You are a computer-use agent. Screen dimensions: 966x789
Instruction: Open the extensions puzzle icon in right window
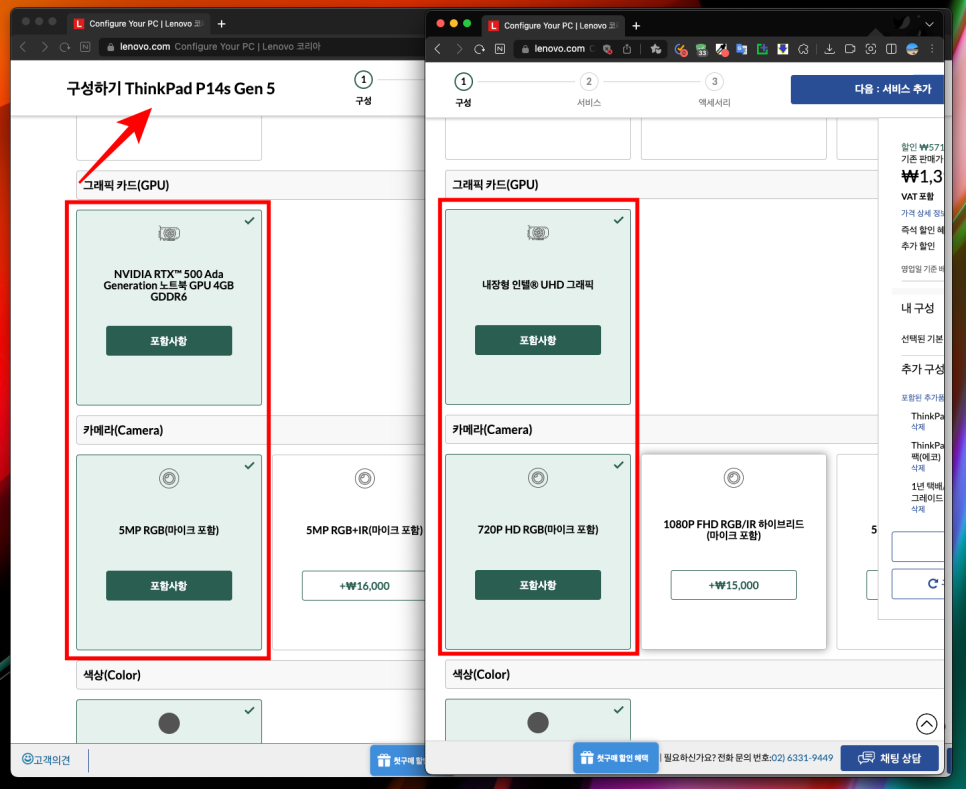point(803,49)
